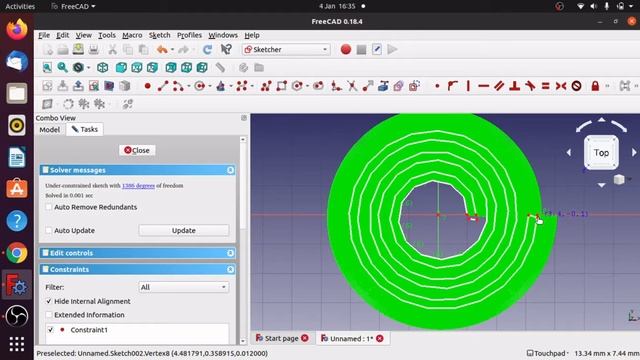Apply parallel constraint
Screen dimensions: 640x360
click(x=499, y=86)
